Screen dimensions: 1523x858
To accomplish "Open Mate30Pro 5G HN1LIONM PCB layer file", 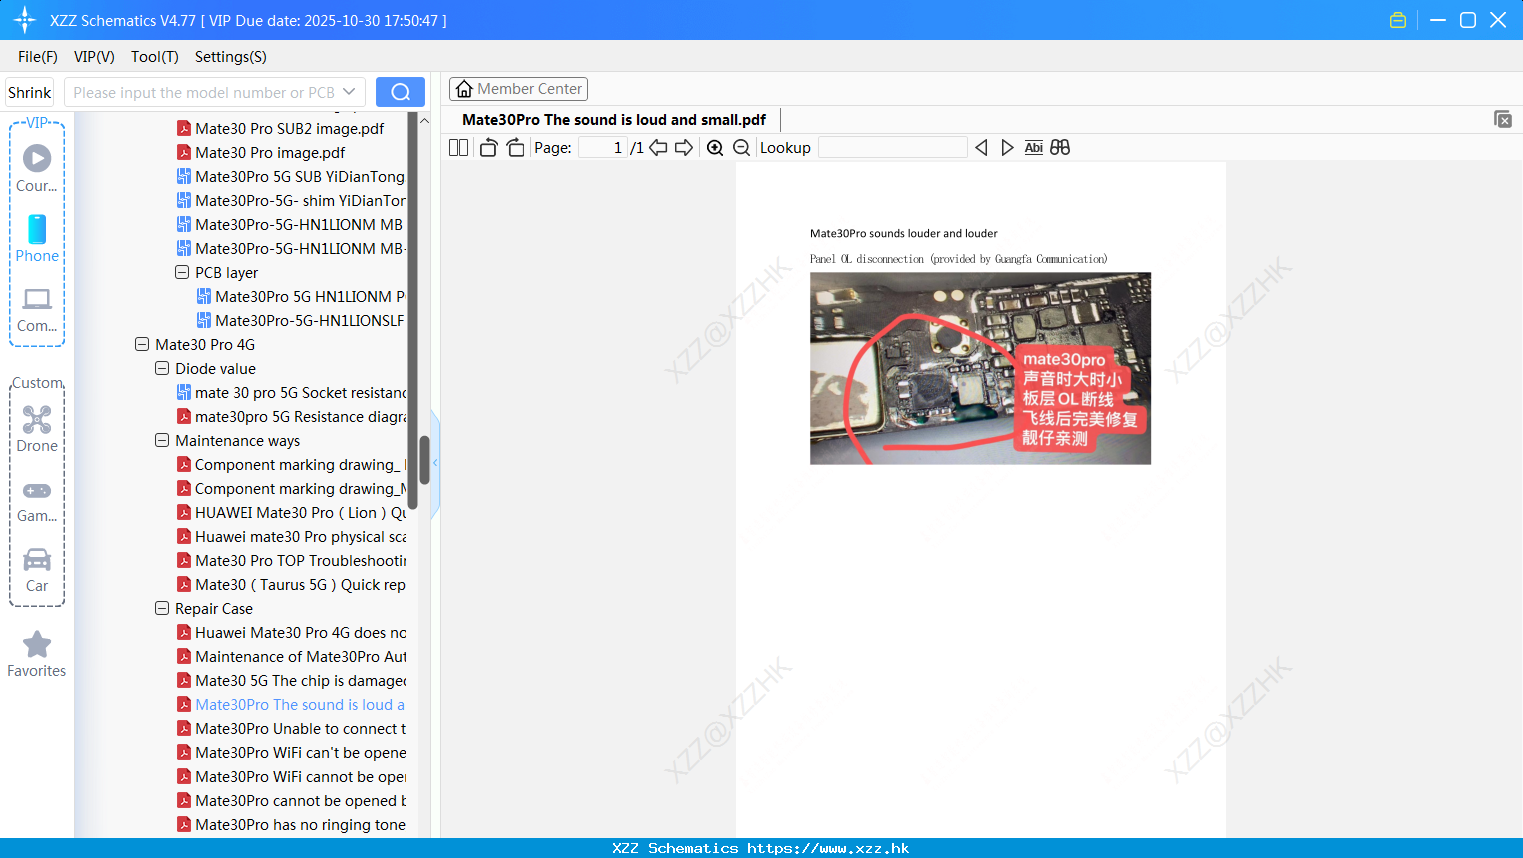I will [301, 297].
